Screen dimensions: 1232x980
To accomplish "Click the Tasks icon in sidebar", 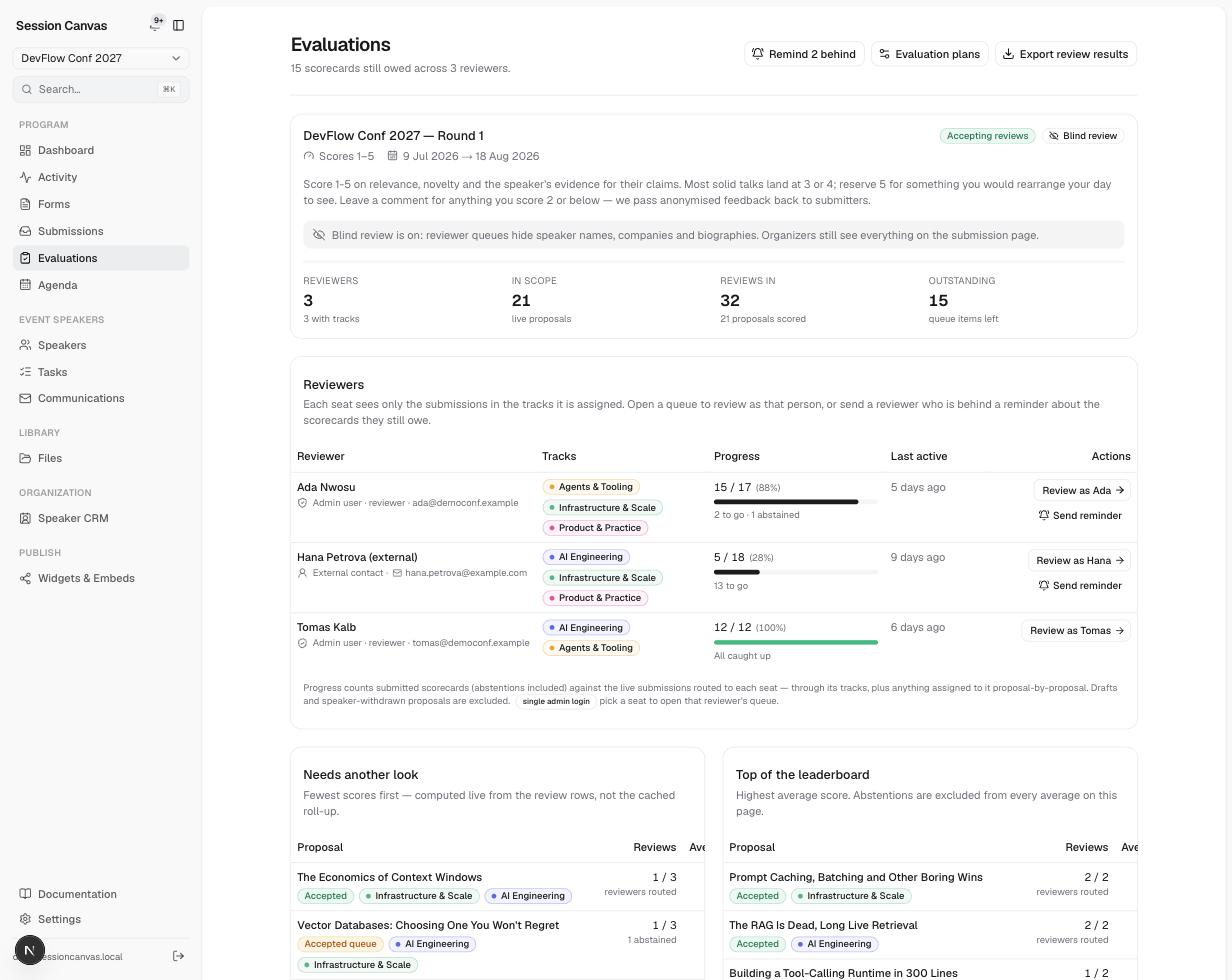I will coord(25,372).
